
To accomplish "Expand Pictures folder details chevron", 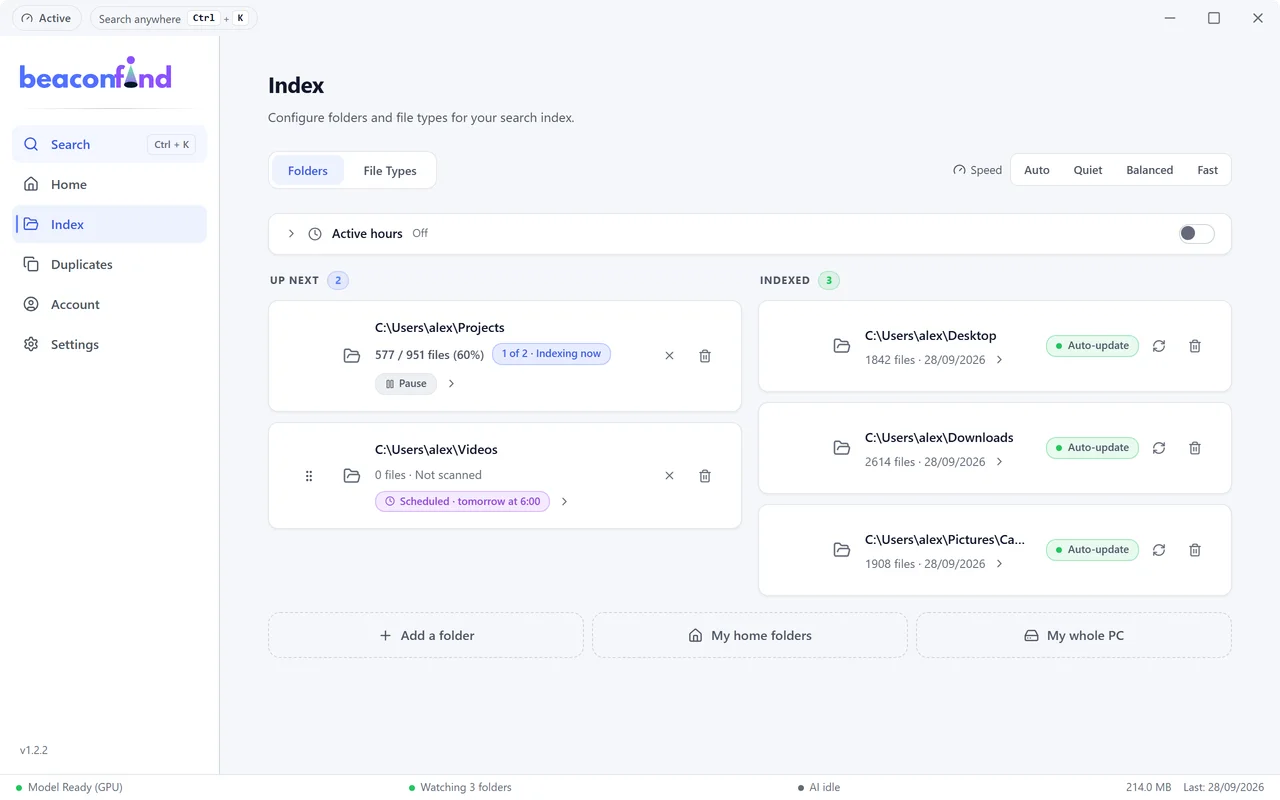I will (x=999, y=564).
